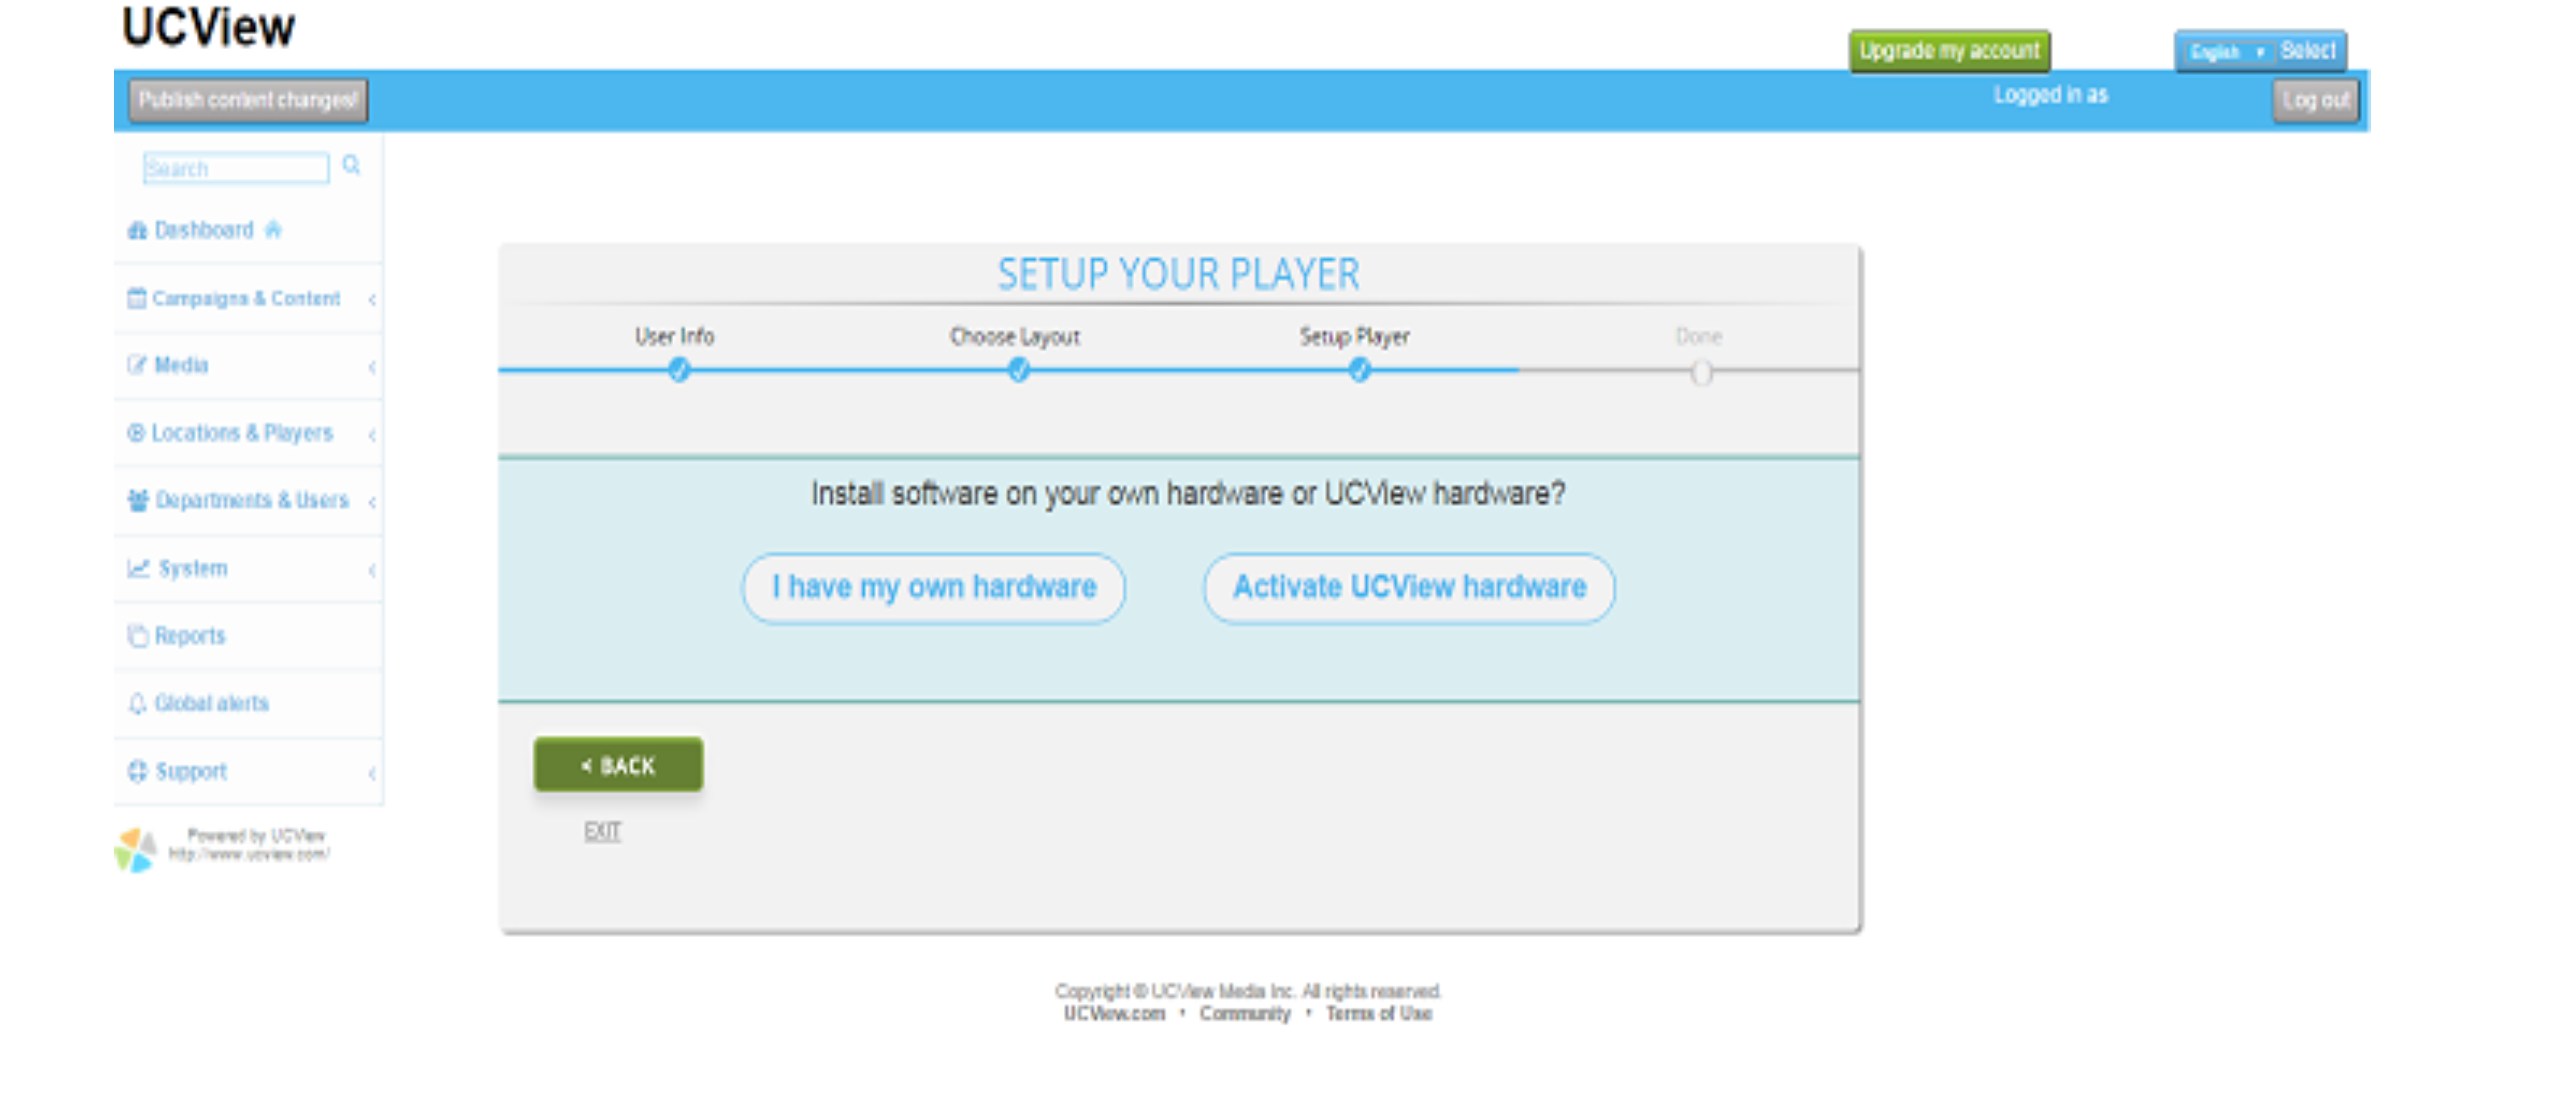Click the Support lifebuoy icon

point(137,771)
